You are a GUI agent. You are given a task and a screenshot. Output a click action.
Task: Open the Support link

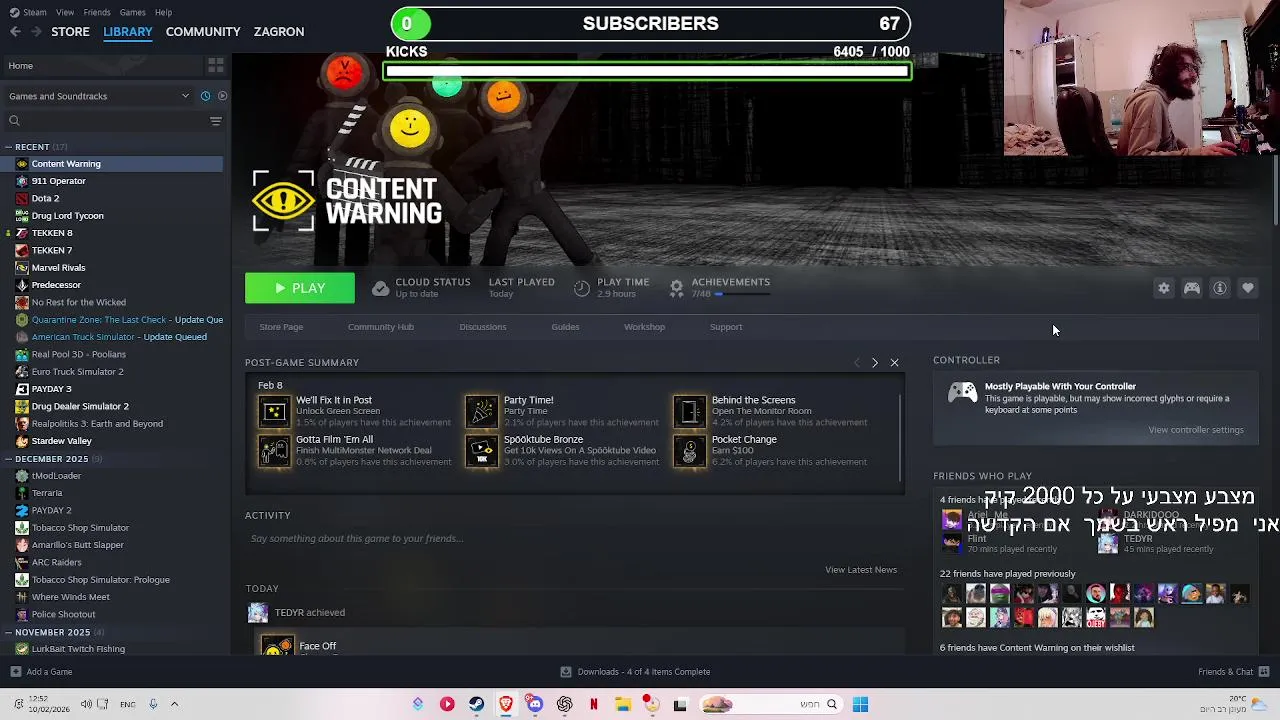tap(726, 327)
